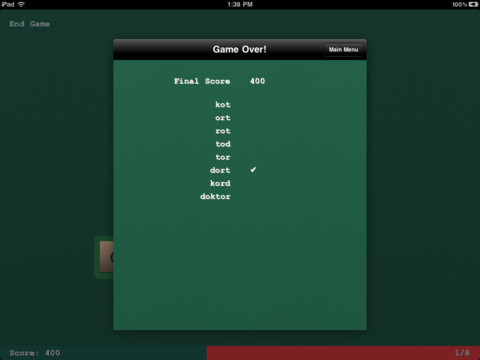Viewport: 480px width, 360px height.
Task: Click End Game in the corner
Action: 30,24
